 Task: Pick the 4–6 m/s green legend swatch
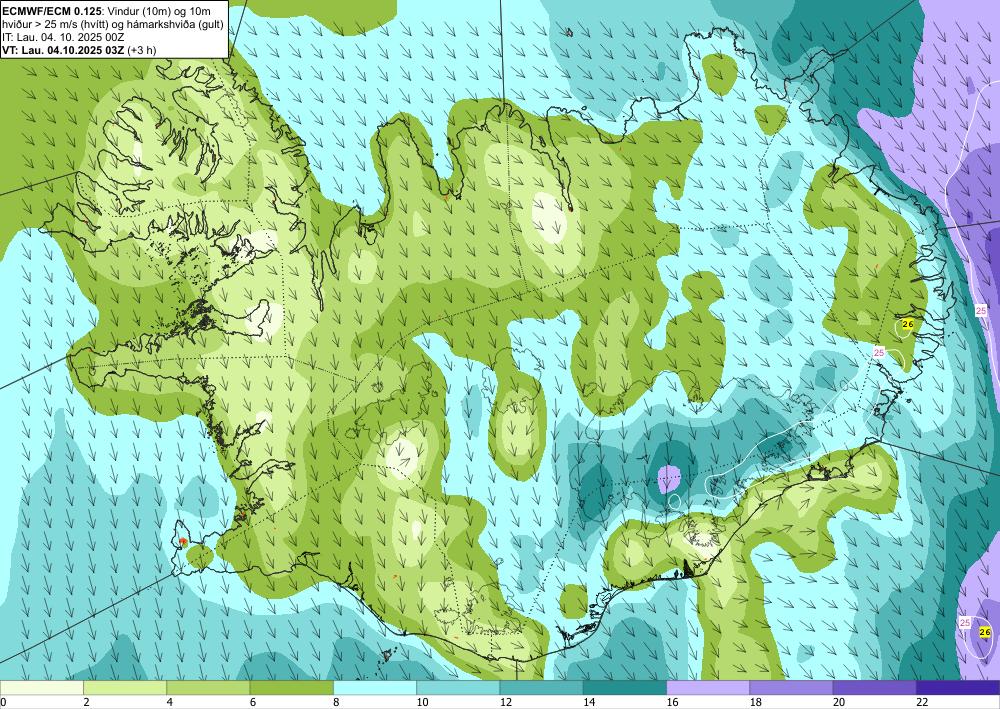tap(208, 688)
